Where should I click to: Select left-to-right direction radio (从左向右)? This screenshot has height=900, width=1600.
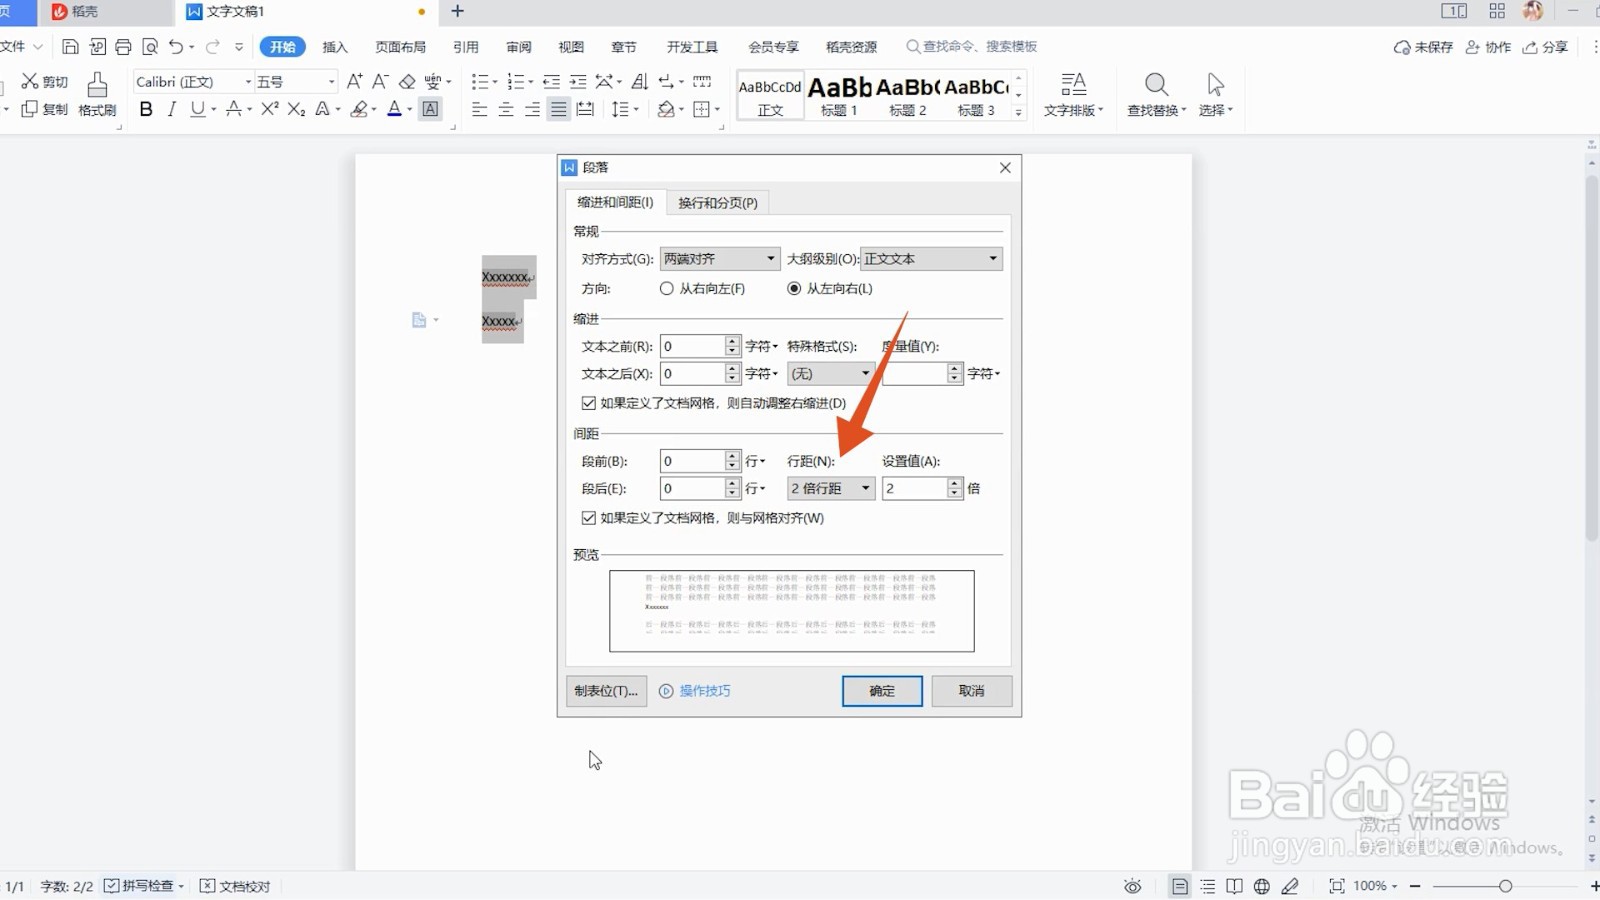(794, 288)
